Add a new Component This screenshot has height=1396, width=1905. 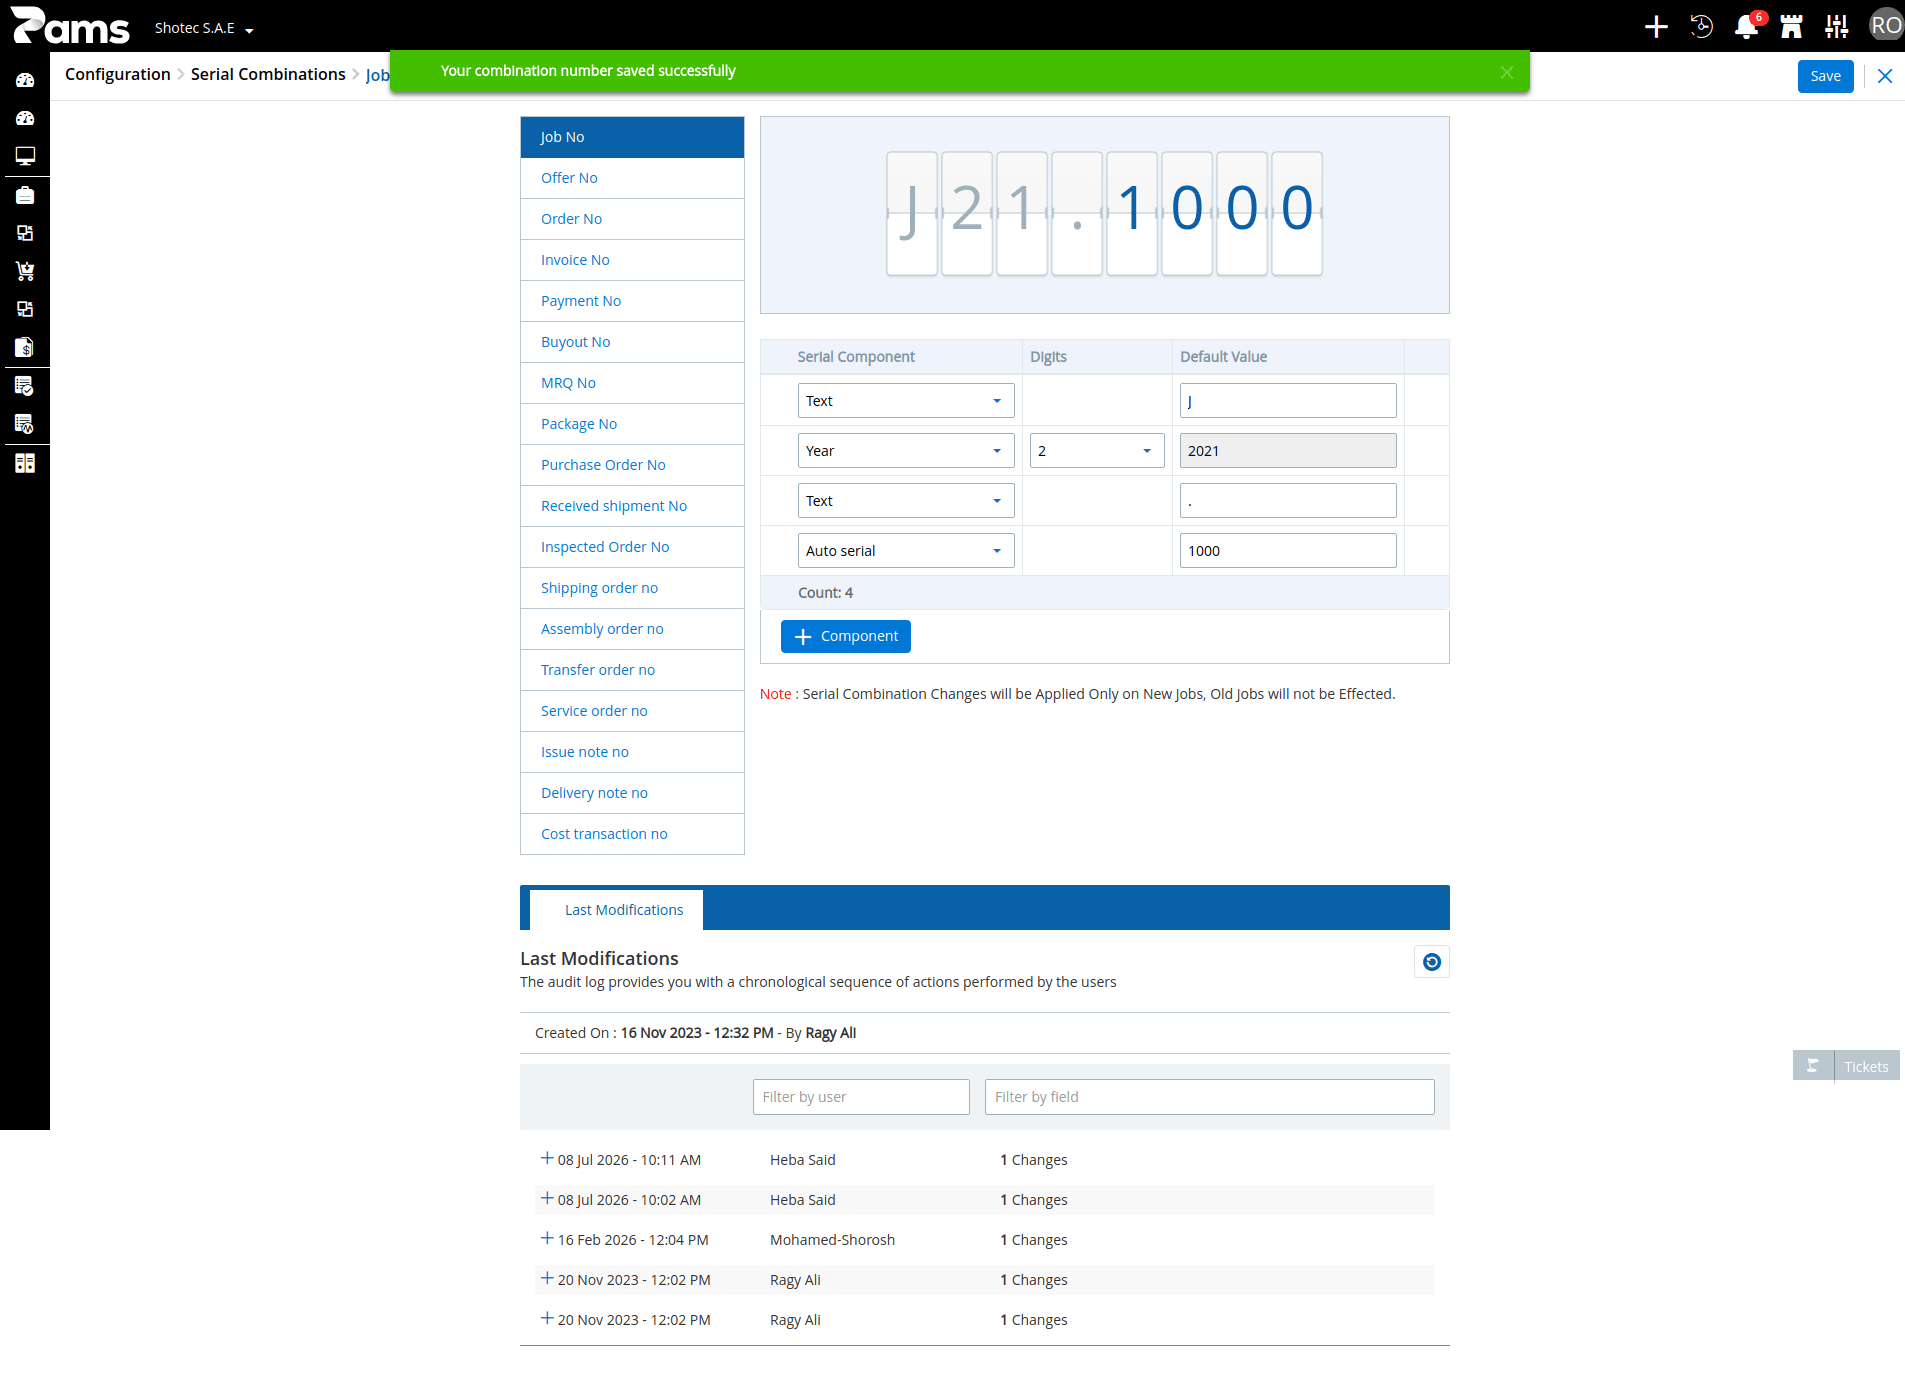point(845,636)
